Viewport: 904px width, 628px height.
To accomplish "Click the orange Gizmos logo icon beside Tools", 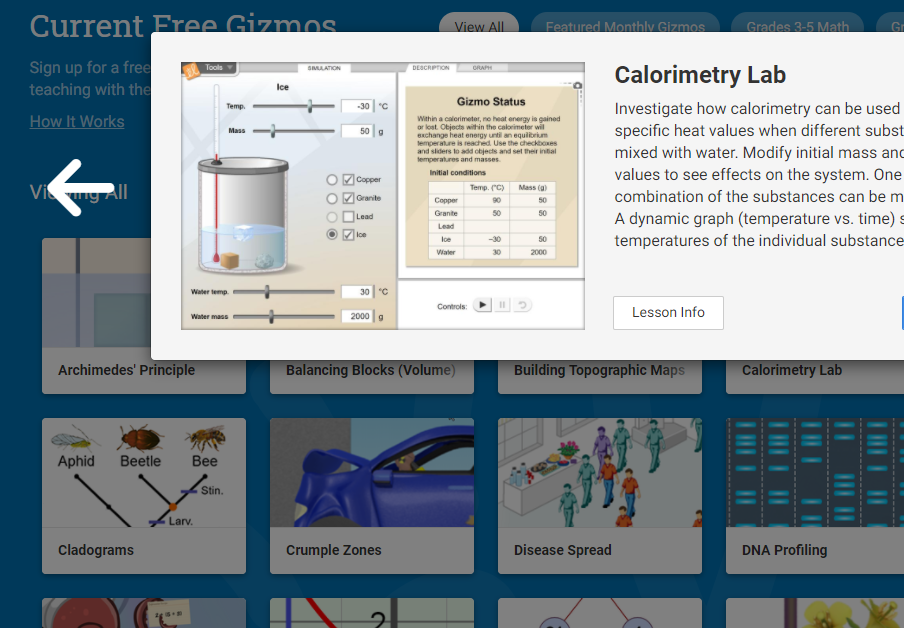I will (191, 70).
